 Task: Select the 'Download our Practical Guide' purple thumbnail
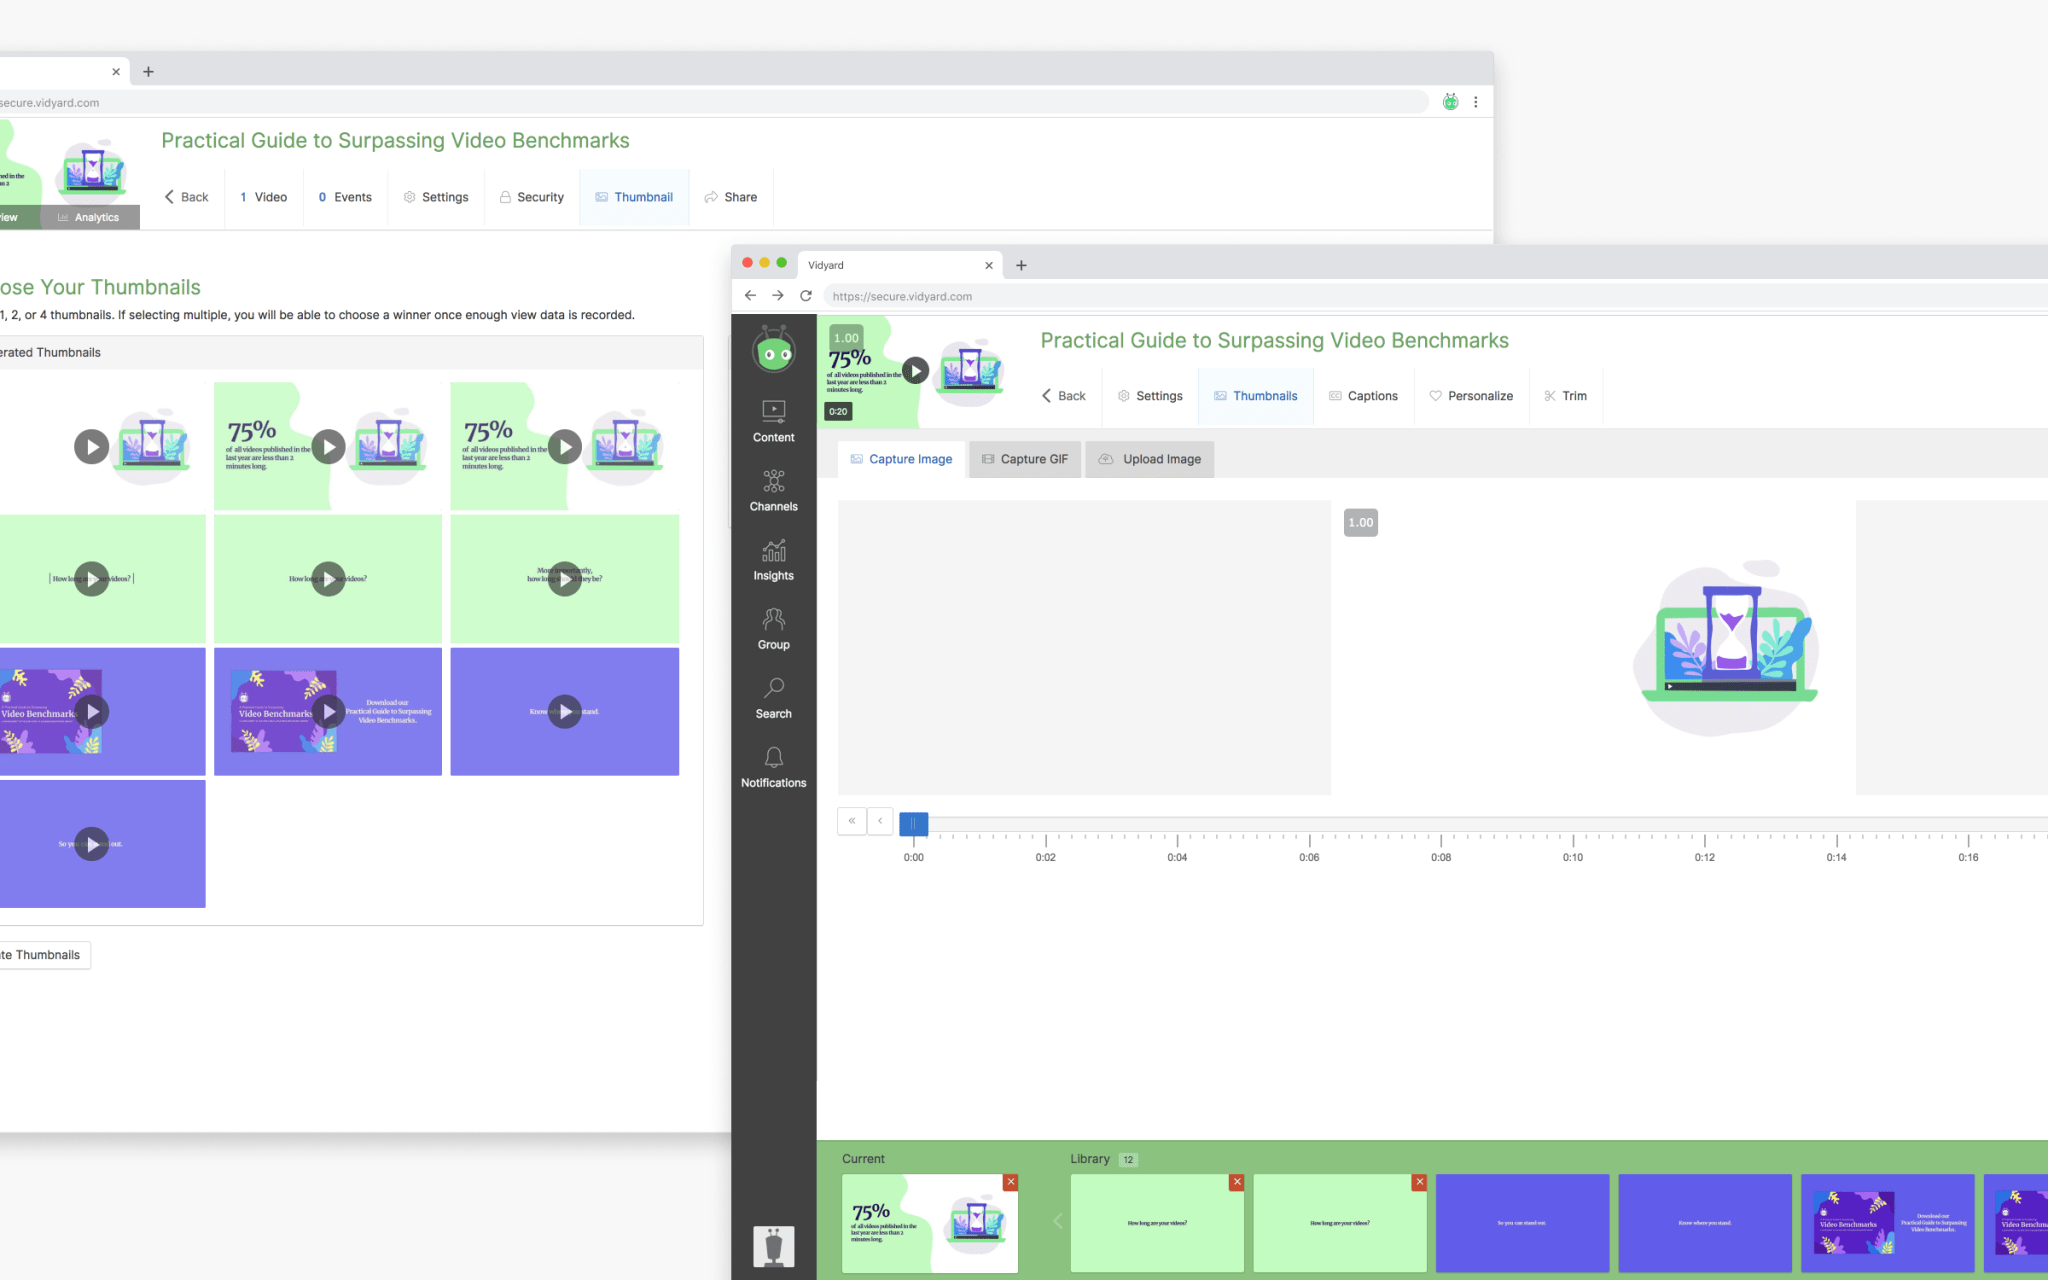pos(328,712)
